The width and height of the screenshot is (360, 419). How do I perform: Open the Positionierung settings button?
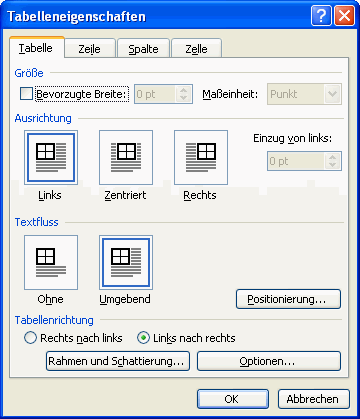[288, 299]
